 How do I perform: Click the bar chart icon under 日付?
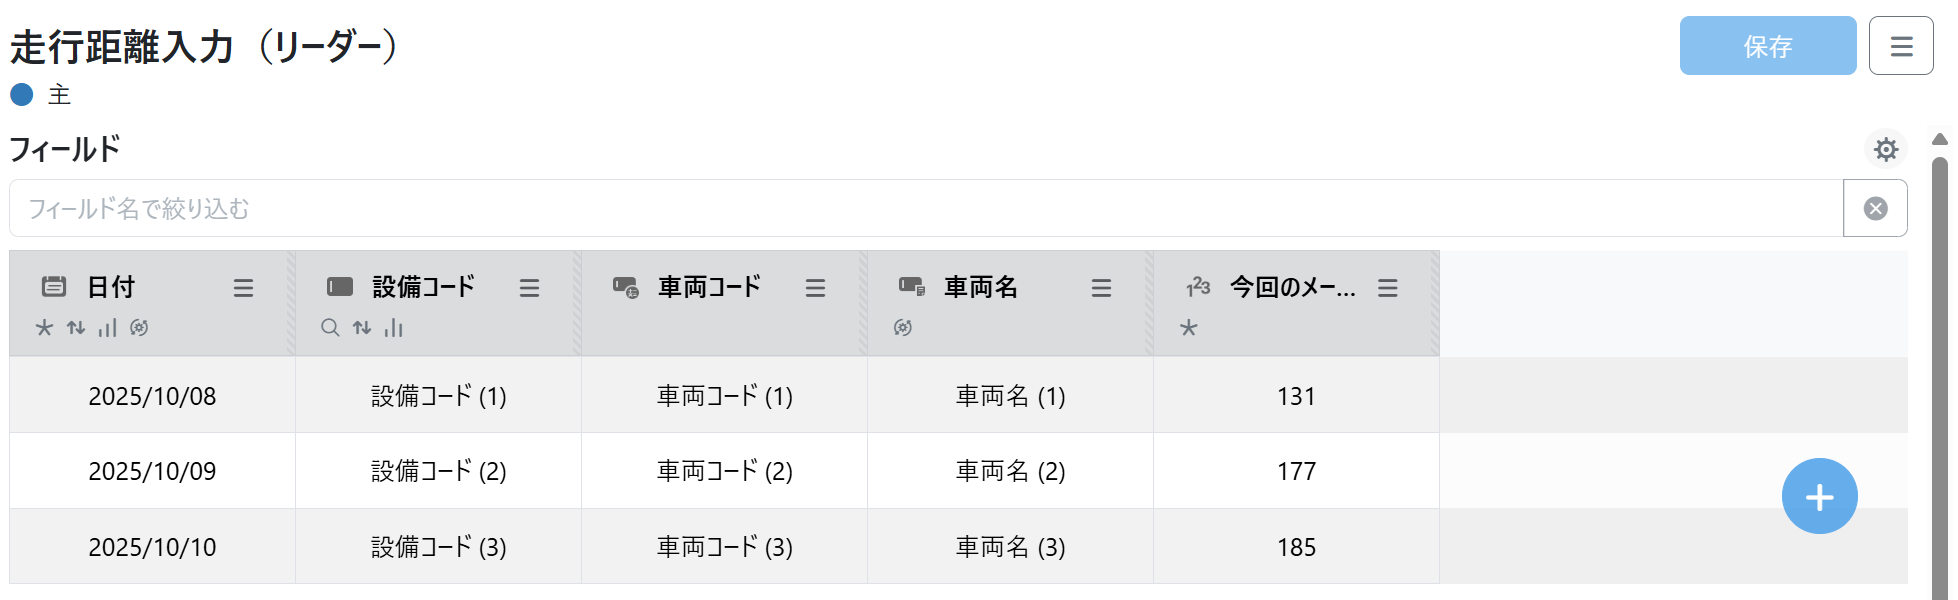point(107,328)
